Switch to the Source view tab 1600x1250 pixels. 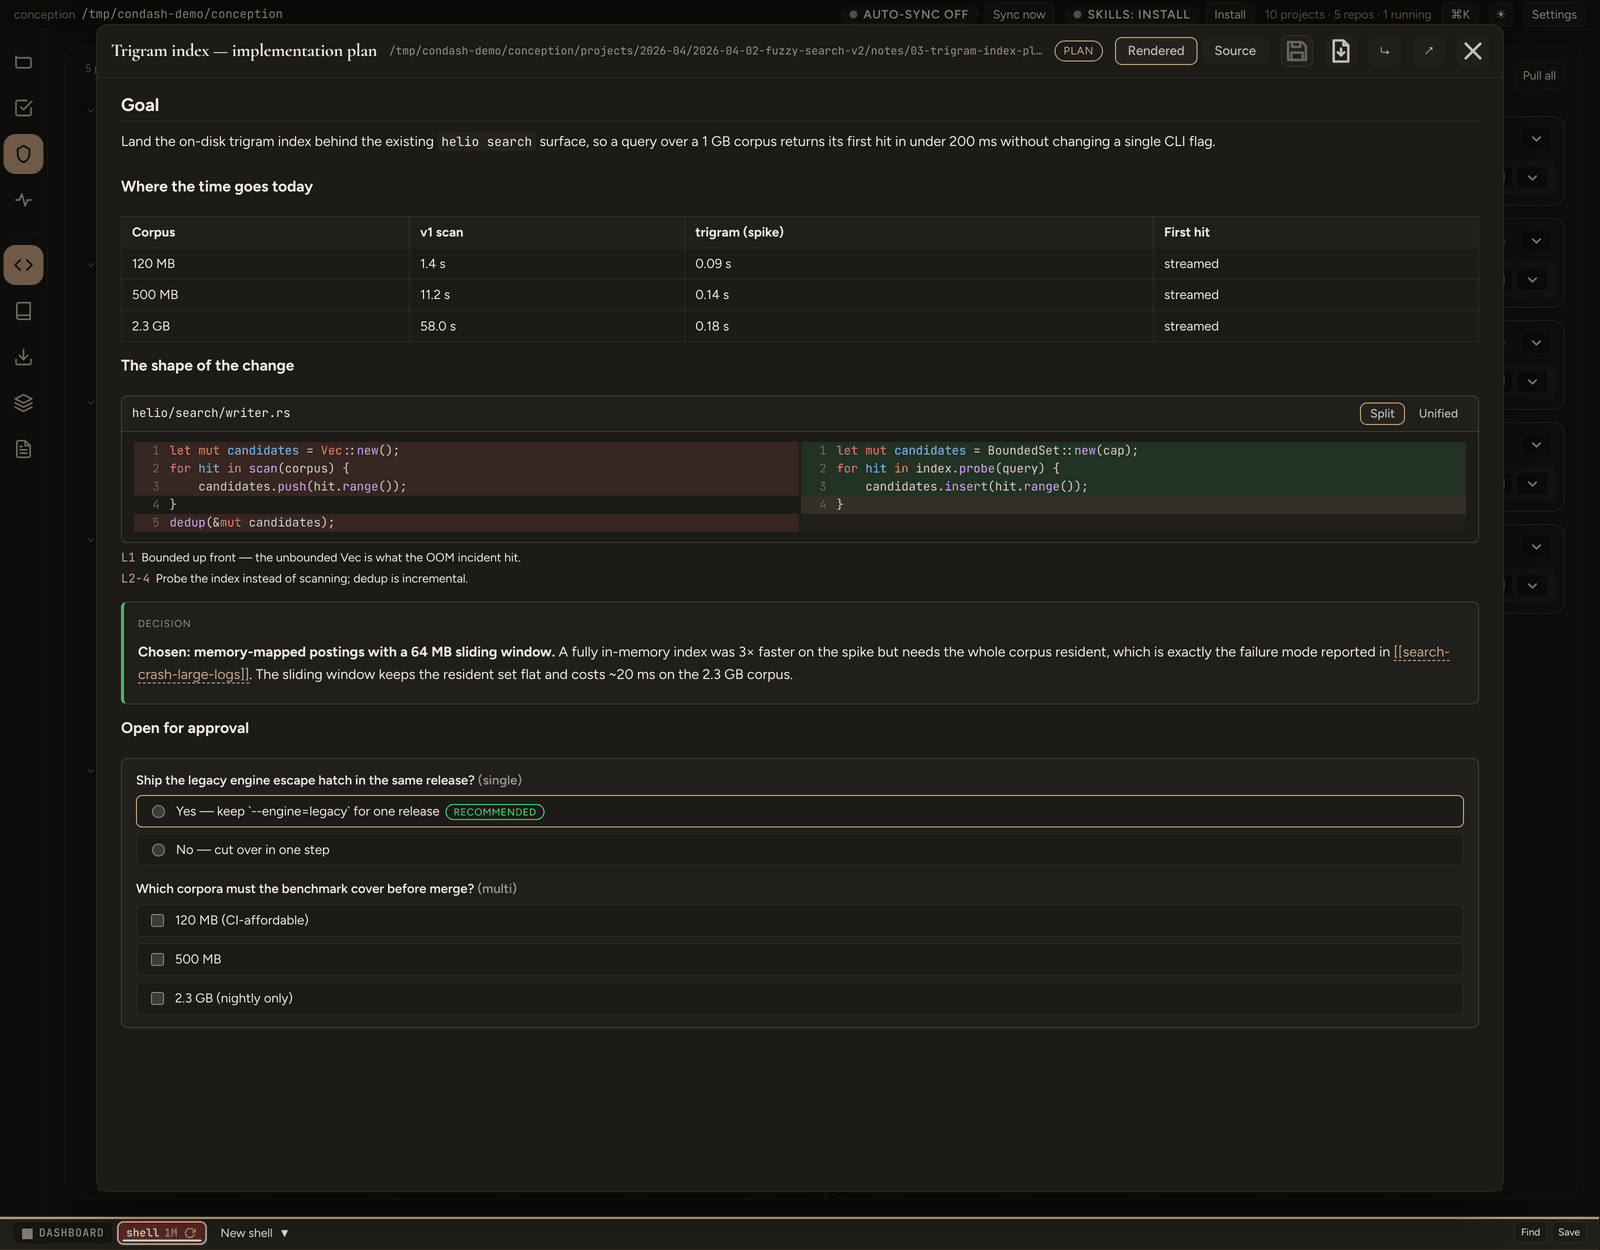pyautogui.click(x=1235, y=51)
